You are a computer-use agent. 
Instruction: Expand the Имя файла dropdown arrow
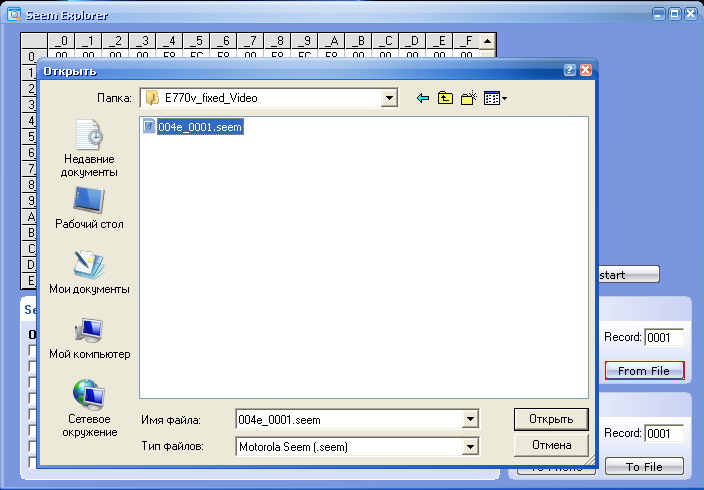(x=470, y=420)
